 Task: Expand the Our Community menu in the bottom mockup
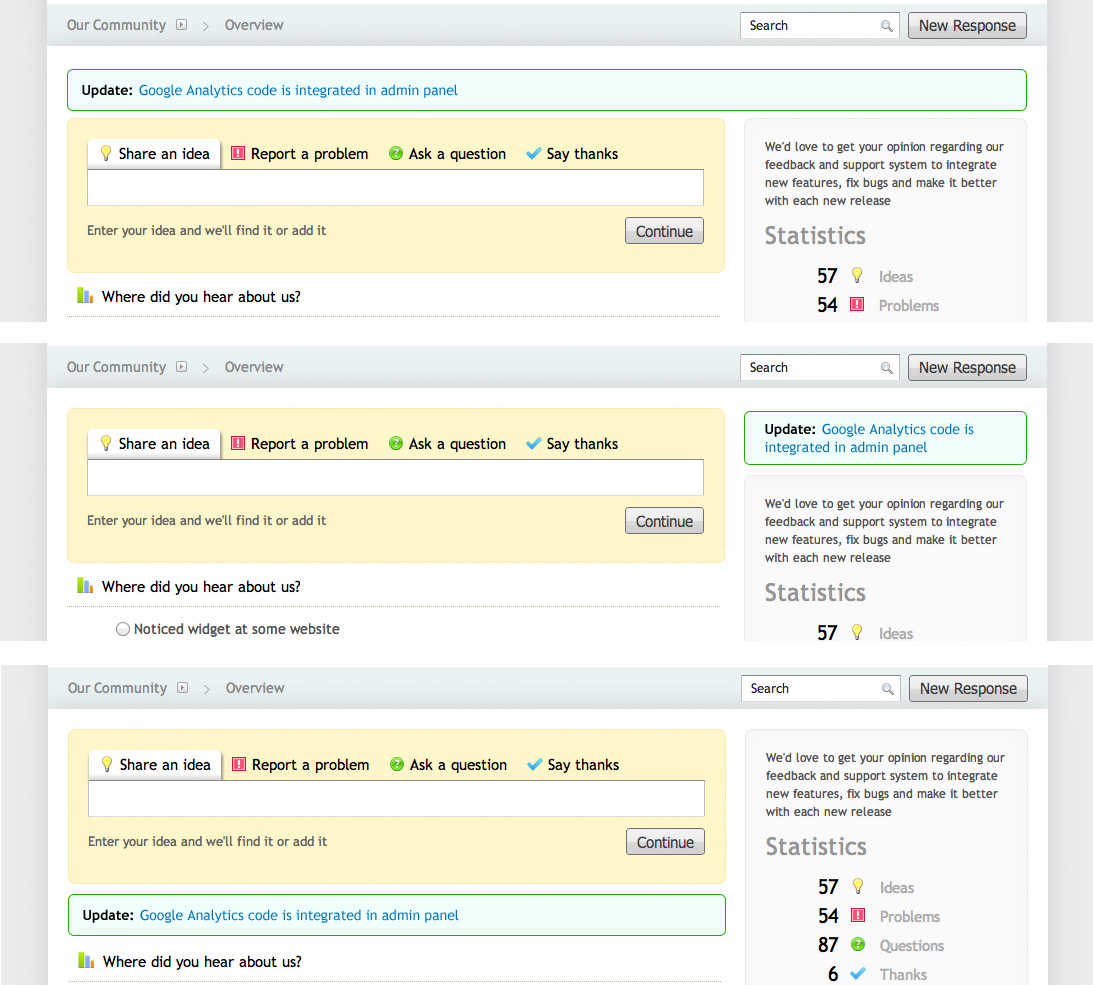click(183, 689)
